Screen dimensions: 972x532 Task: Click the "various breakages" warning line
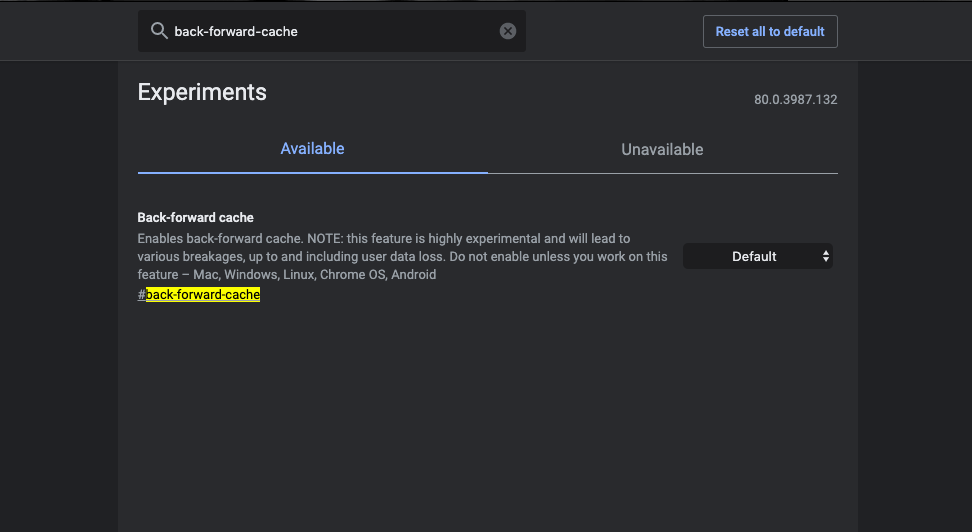click(402, 257)
